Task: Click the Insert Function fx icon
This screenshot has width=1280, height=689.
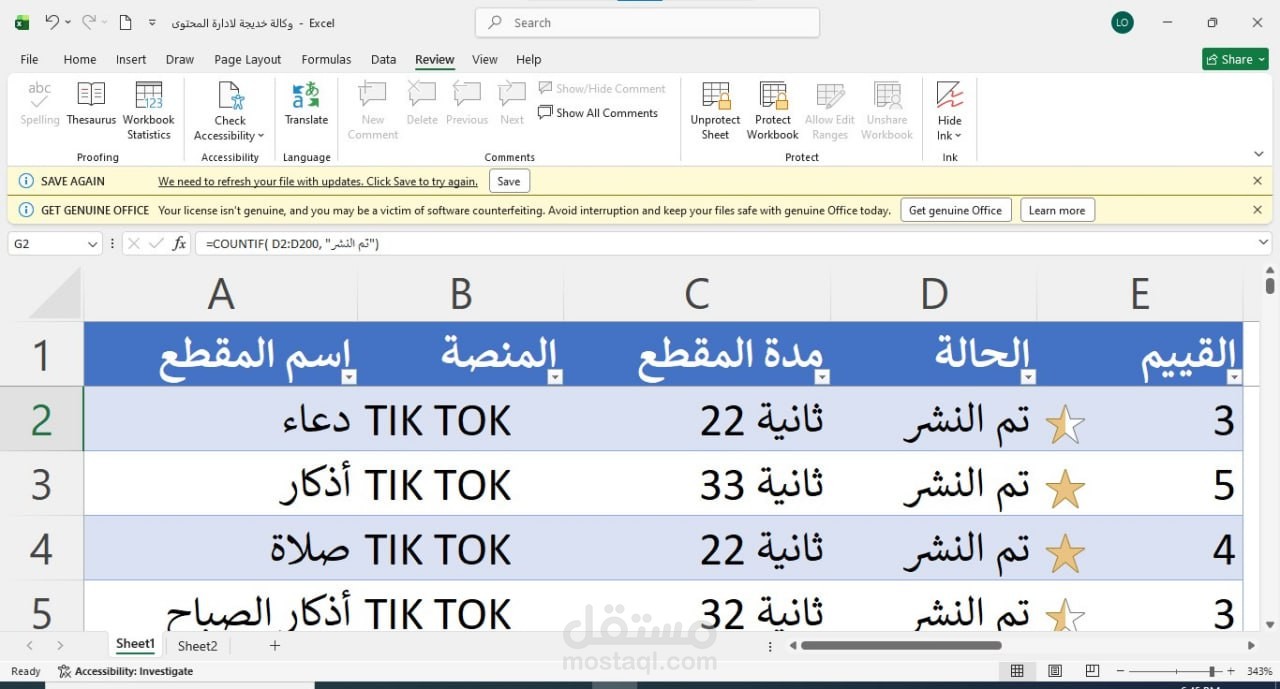Action: pyautogui.click(x=180, y=243)
